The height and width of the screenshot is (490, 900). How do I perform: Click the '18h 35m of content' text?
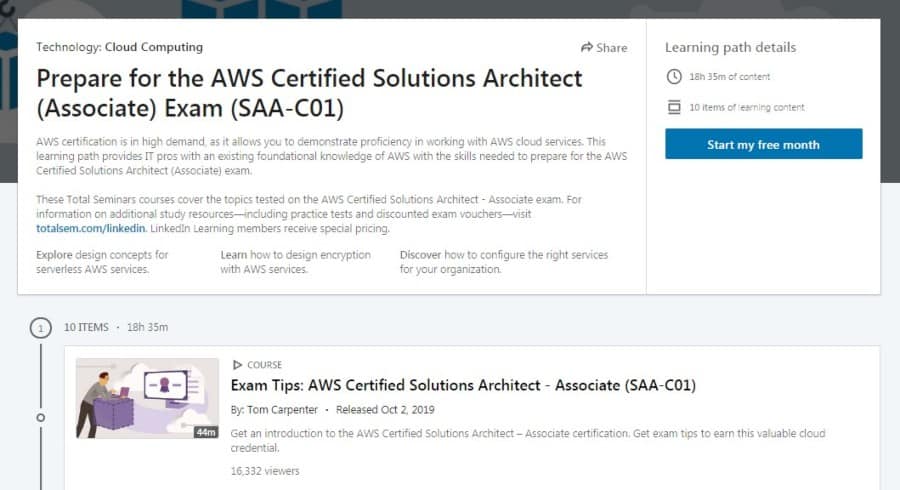(729, 76)
